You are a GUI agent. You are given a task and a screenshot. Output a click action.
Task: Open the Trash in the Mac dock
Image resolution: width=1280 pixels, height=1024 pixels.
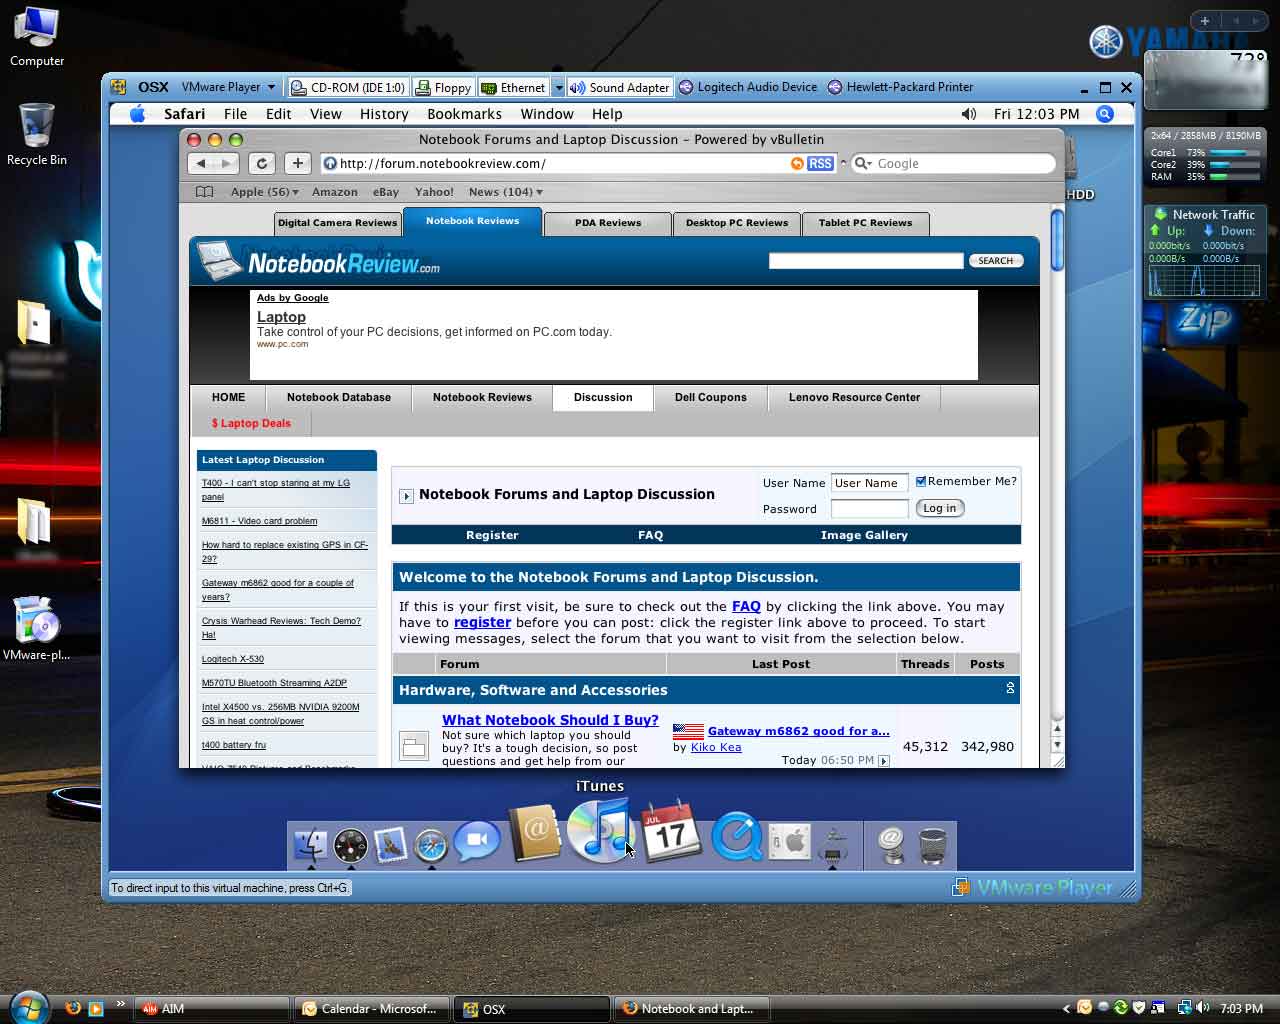(x=932, y=846)
